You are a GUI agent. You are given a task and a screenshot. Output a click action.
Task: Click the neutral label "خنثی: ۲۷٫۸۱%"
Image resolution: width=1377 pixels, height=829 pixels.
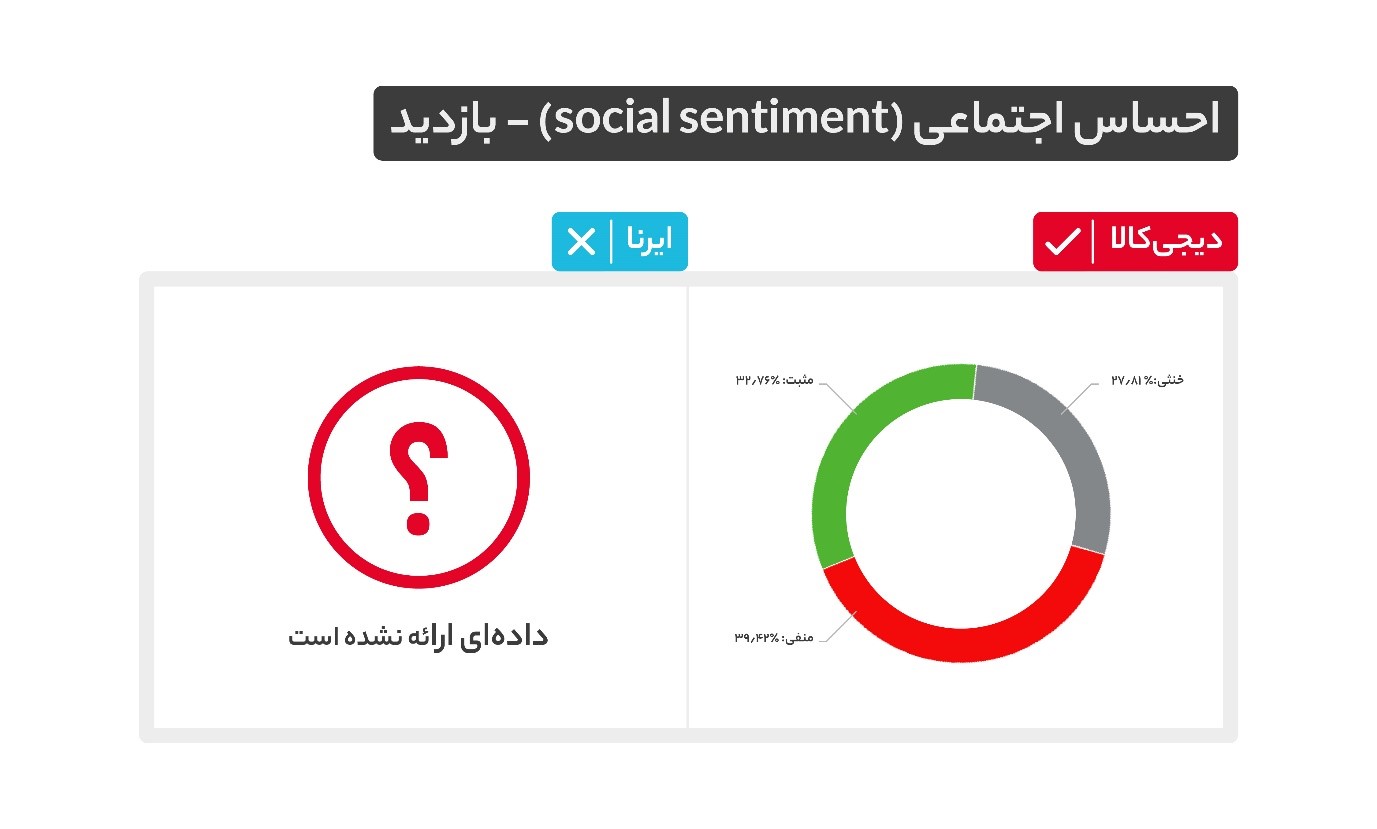[x=1147, y=380]
